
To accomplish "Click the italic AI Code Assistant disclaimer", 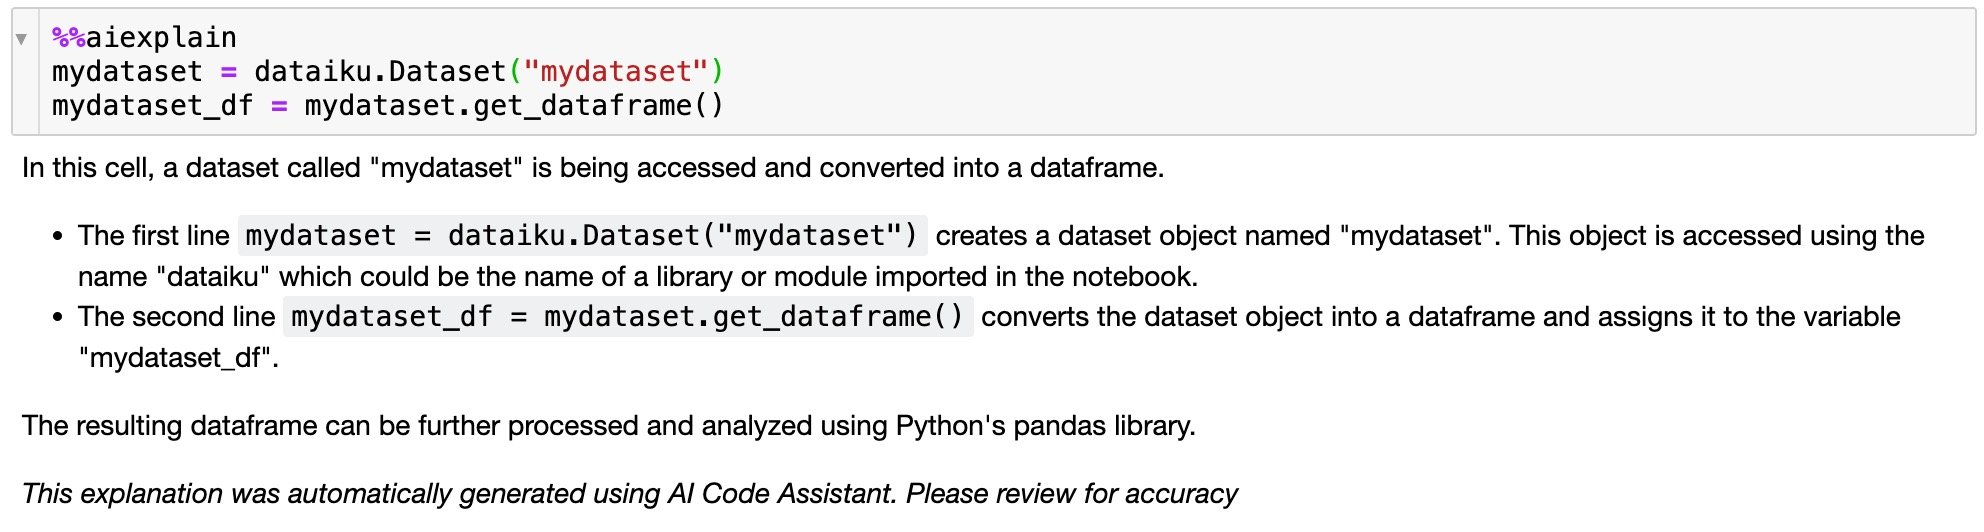I will tap(630, 494).
